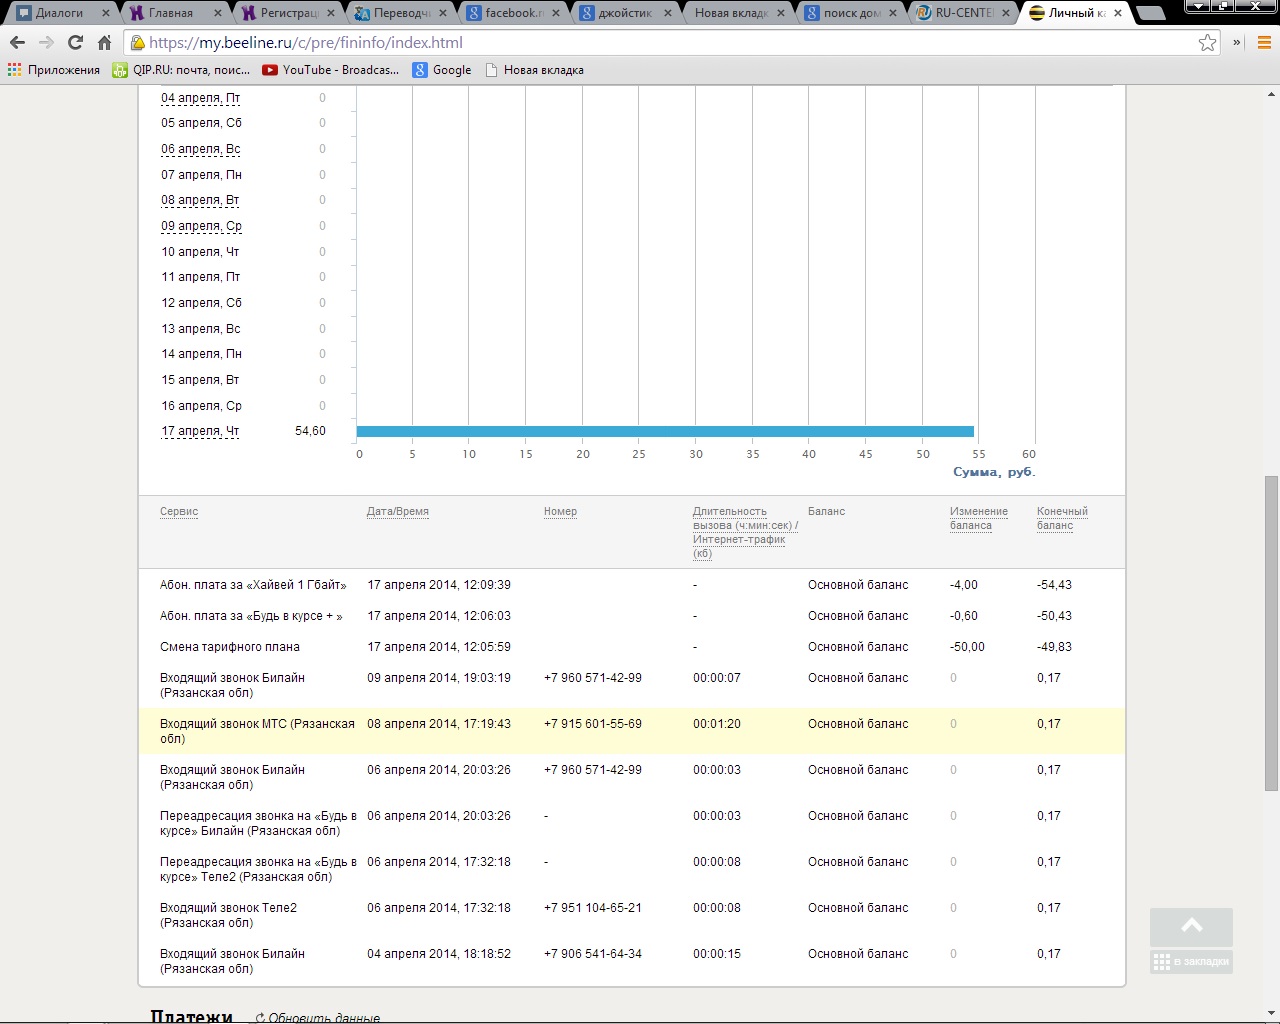Close the Диалоги tab
The image size is (1280, 1024).
point(105,13)
